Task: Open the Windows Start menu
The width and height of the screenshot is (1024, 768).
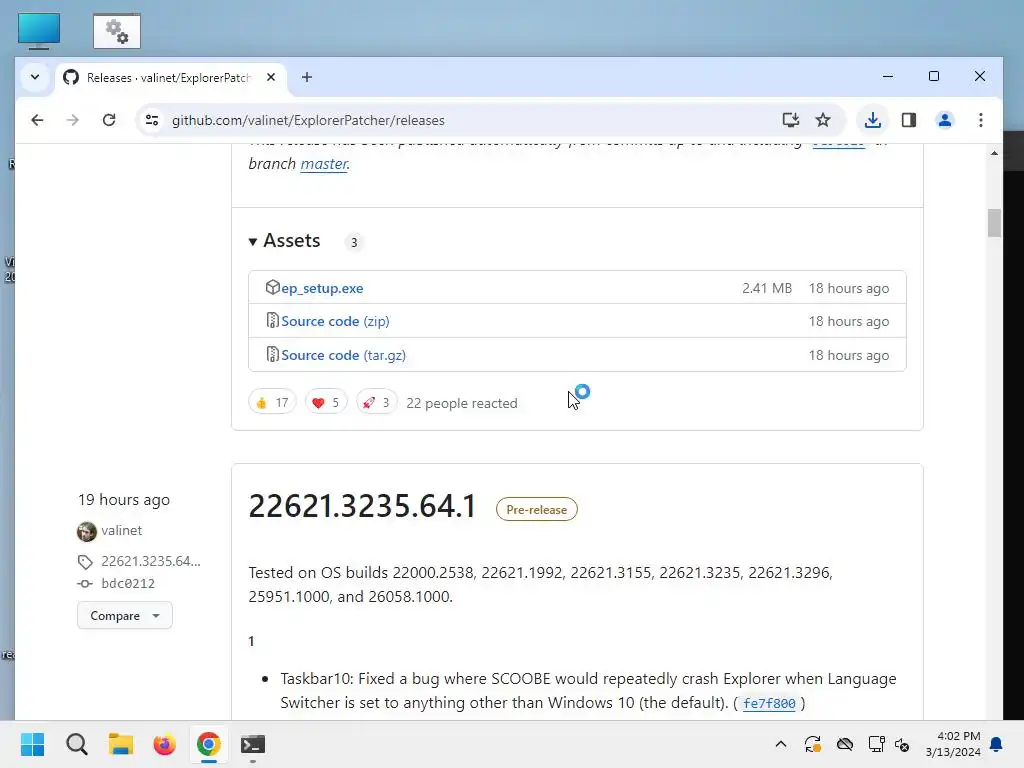Action: (33, 744)
